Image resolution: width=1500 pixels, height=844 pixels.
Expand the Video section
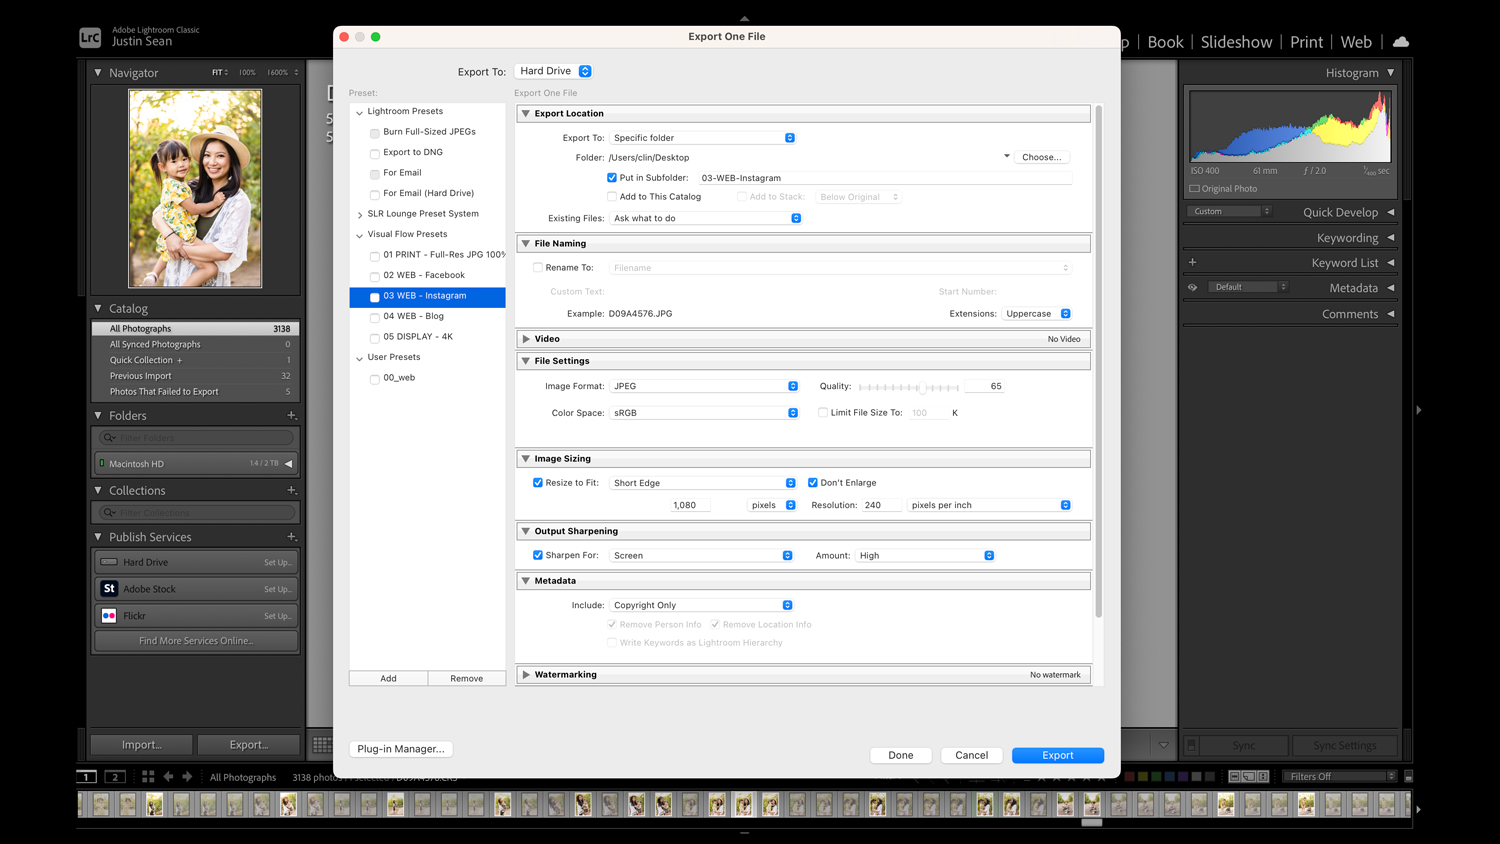click(x=527, y=338)
